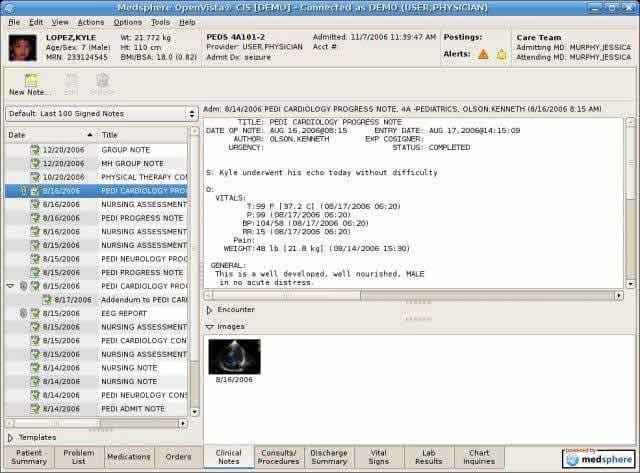The width and height of the screenshot is (640, 473).
Task: Select Addendum to PEDI CAR row dated 8/17/2006
Action: (x=97, y=300)
